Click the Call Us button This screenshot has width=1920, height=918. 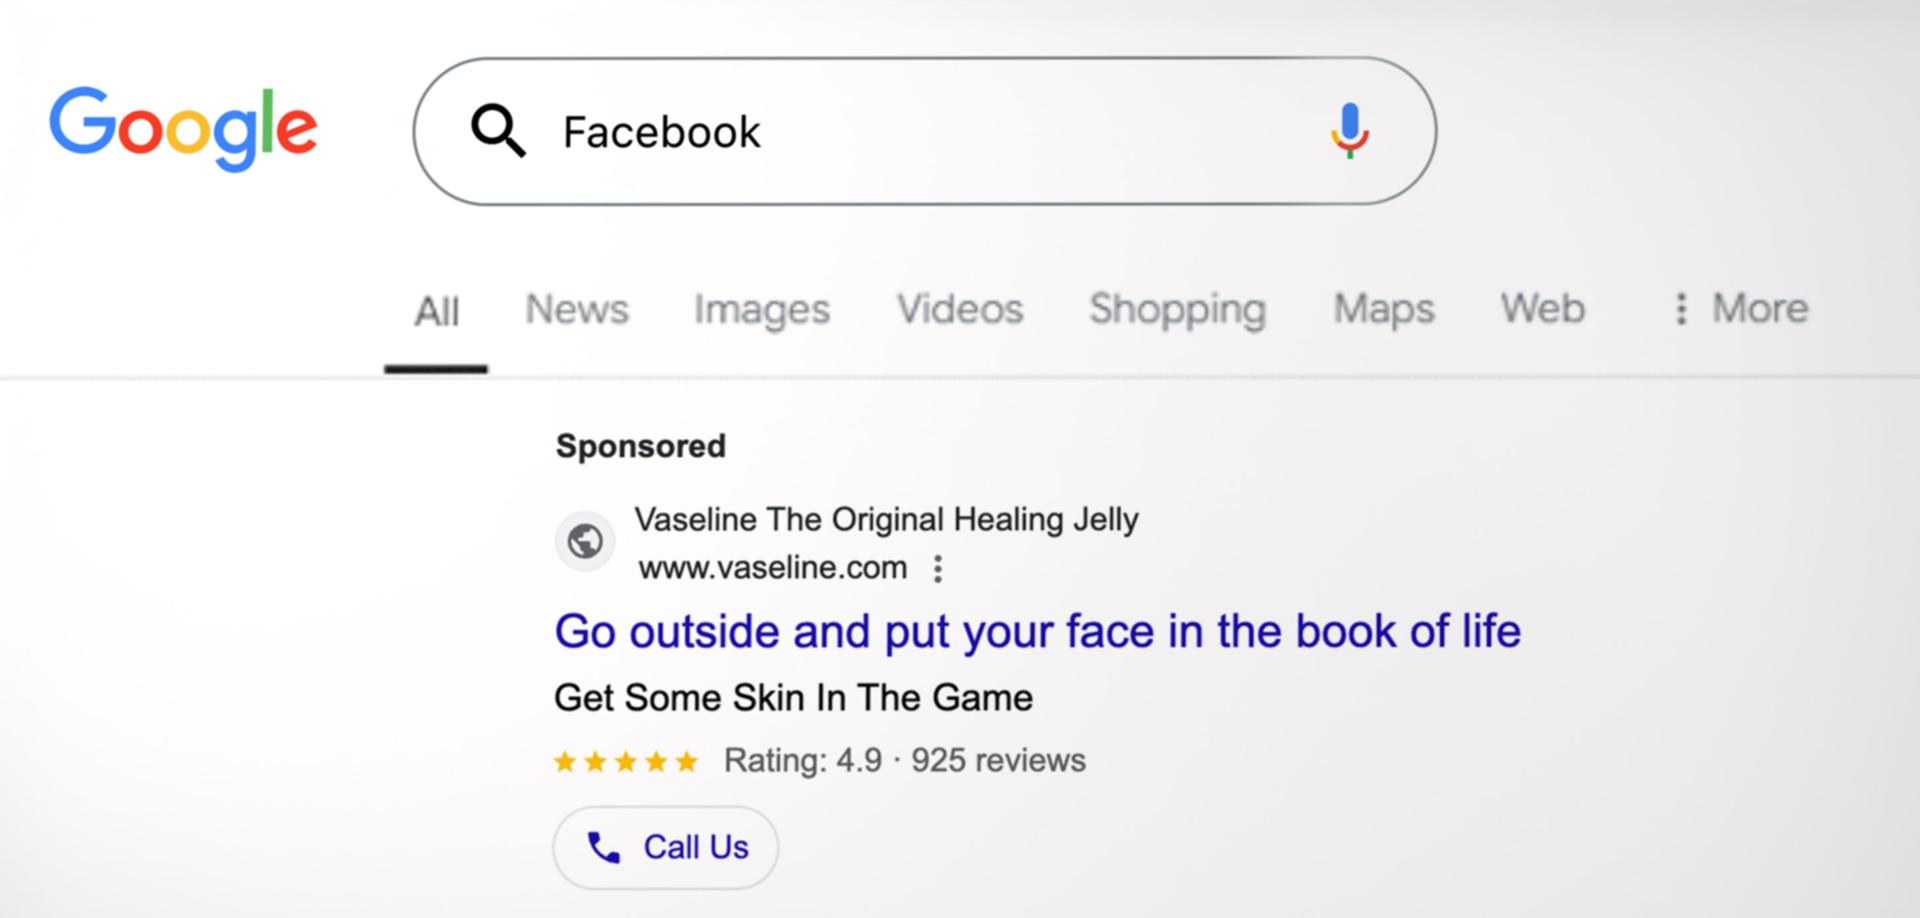tap(666, 848)
